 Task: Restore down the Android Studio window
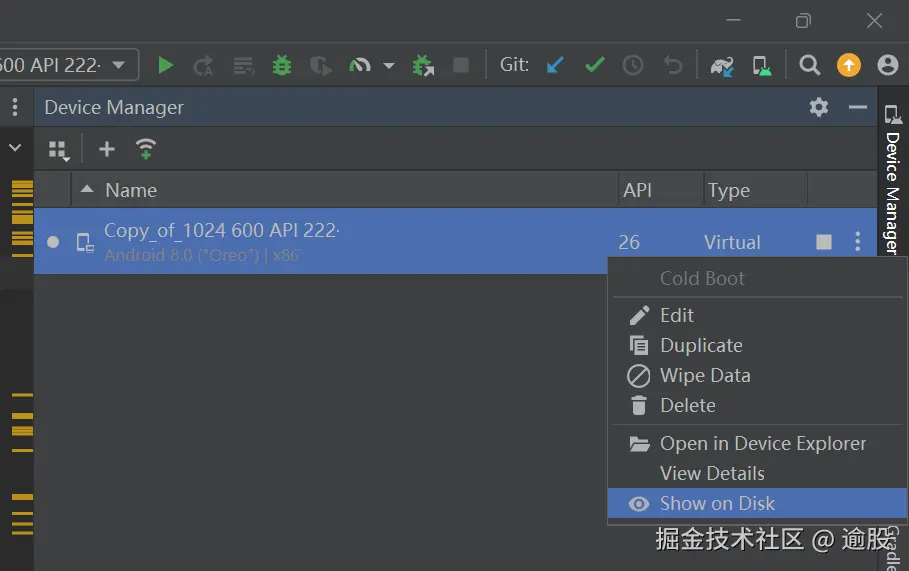pyautogui.click(x=803, y=21)
